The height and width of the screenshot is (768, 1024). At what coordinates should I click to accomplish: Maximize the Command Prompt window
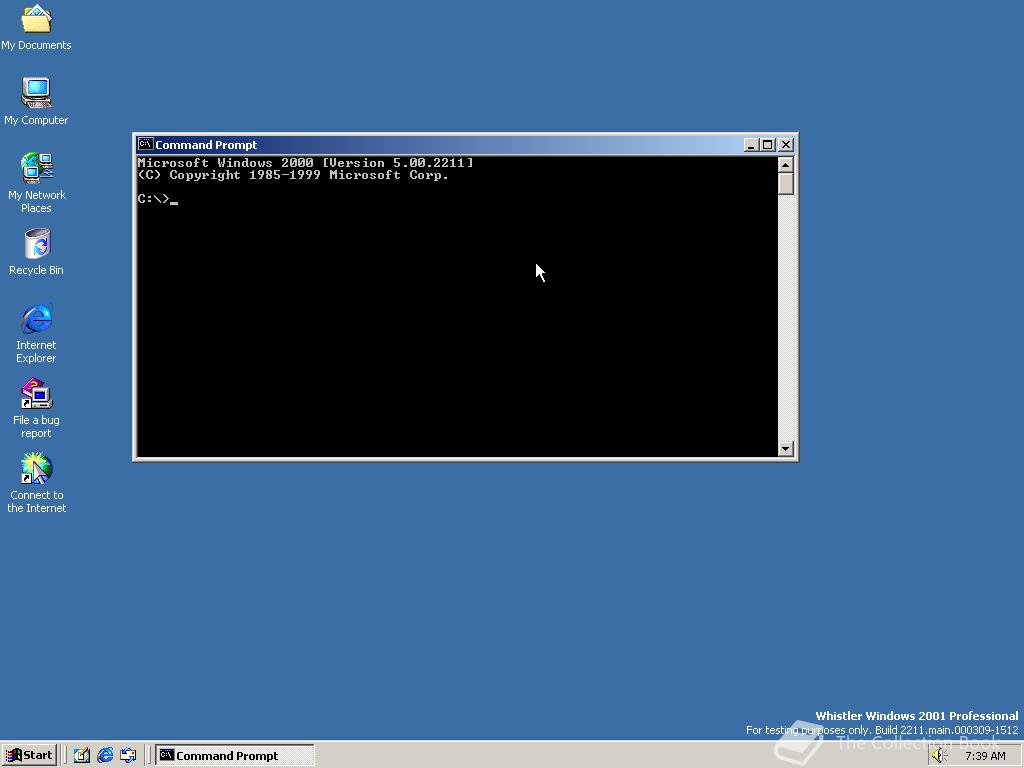click(x=768, y=145)
